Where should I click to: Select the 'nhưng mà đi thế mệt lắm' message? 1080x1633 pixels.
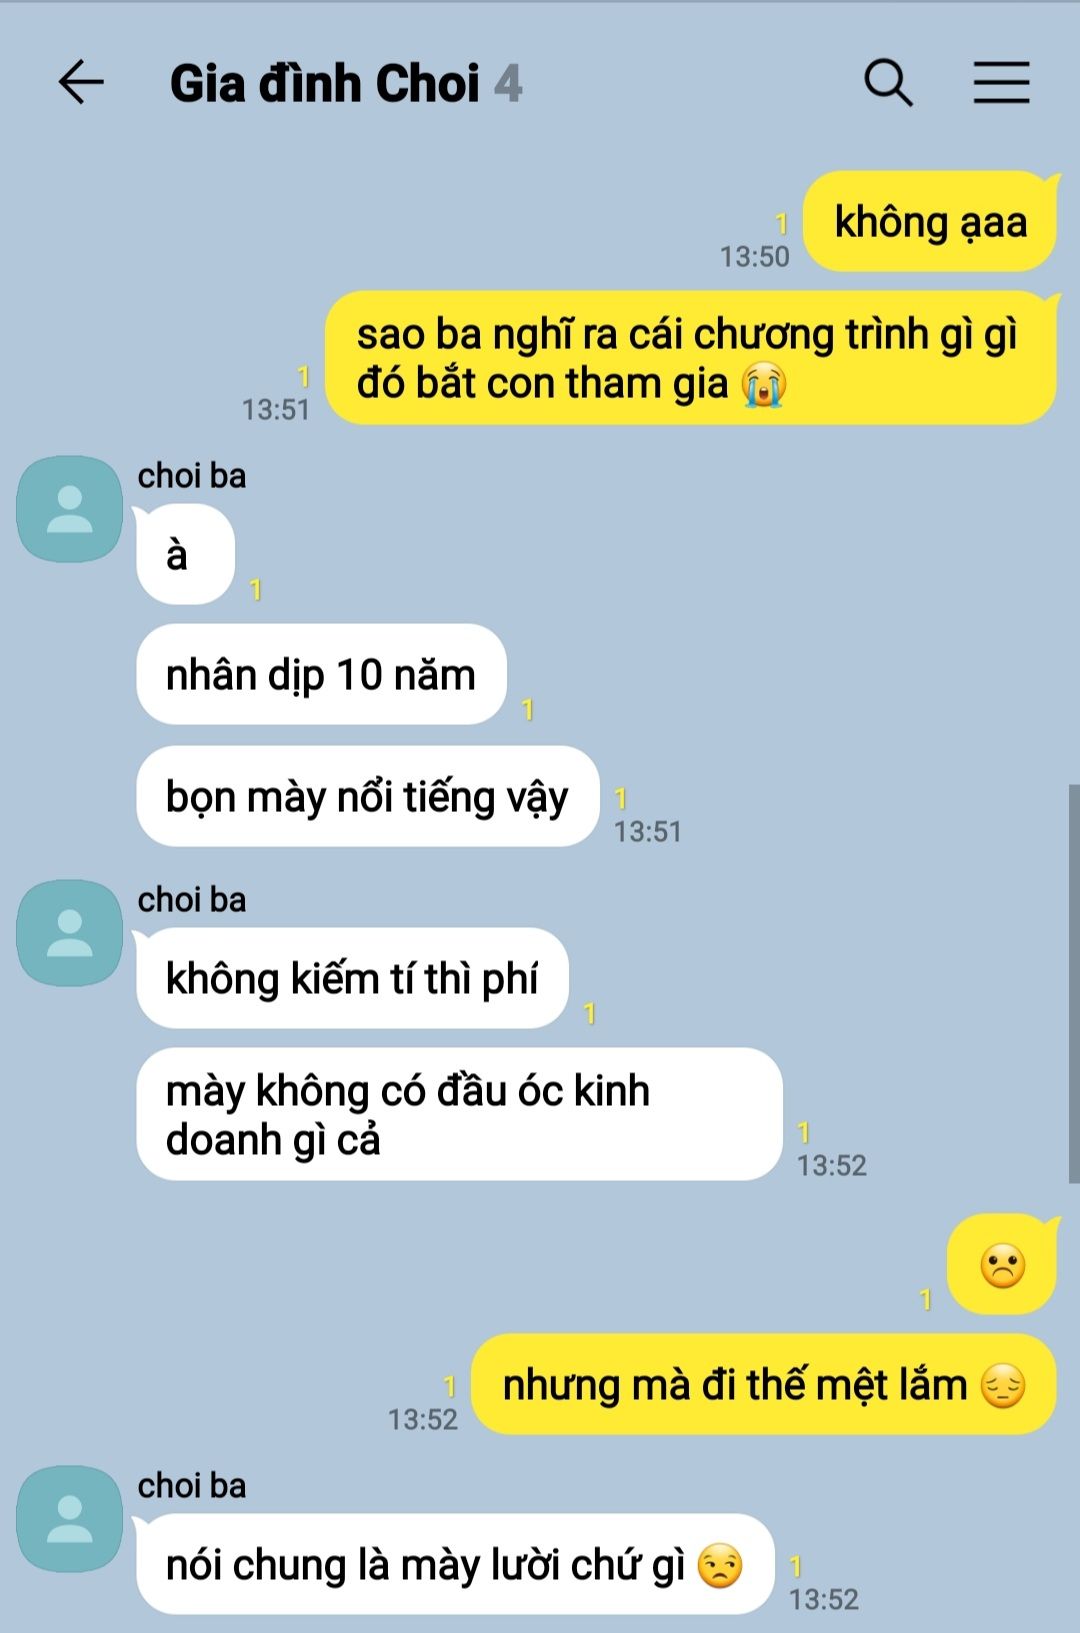[764, 1384]
